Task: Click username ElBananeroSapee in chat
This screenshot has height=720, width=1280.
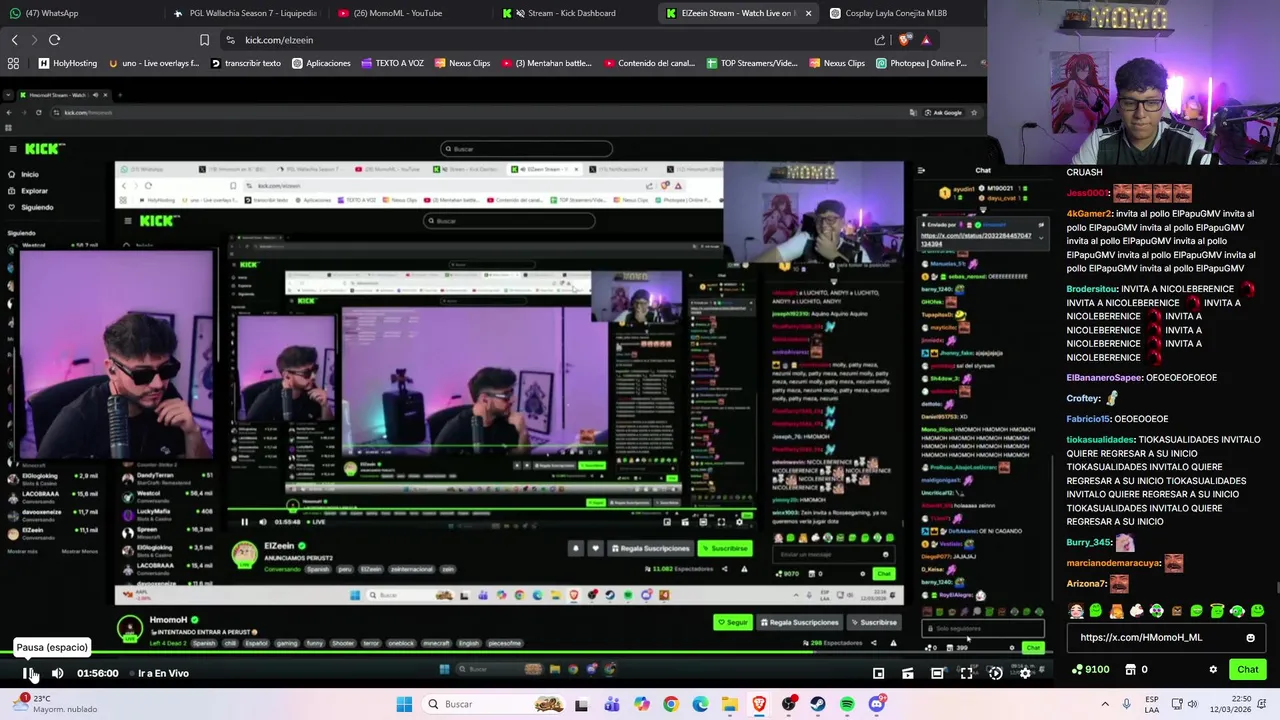Action: 1104,377
